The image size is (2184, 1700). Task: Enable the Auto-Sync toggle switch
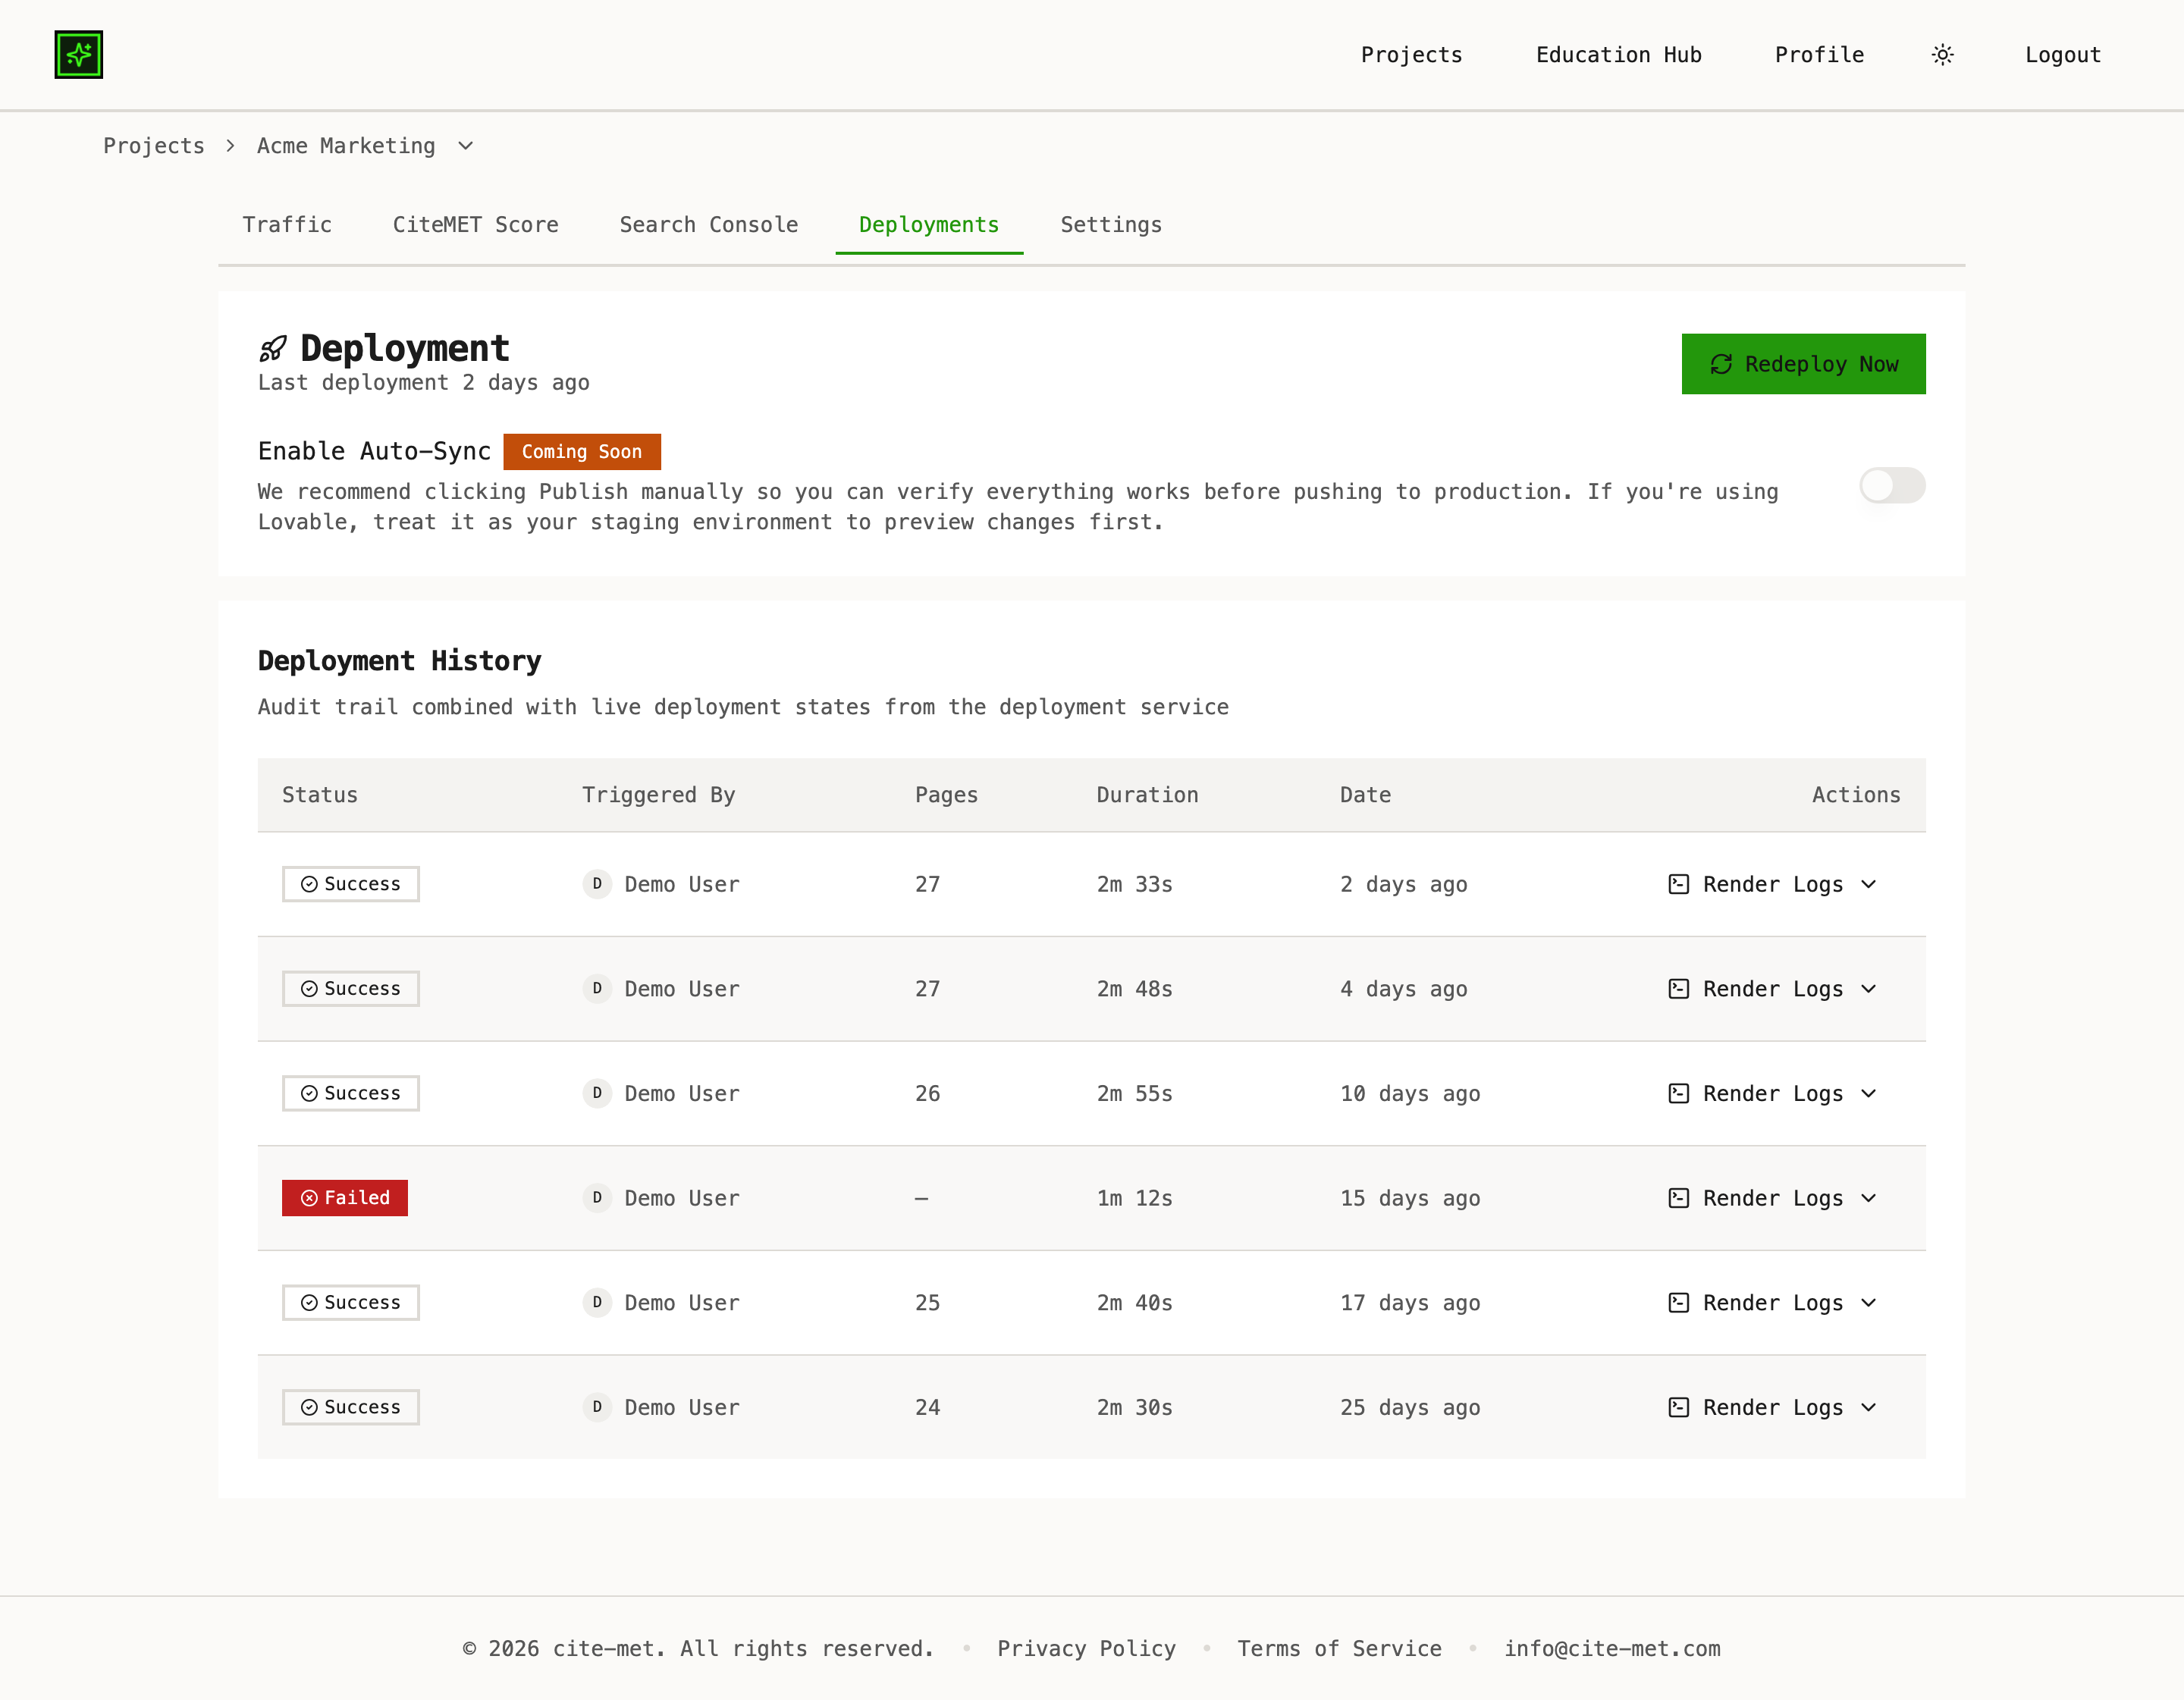tap(1892, 486)
